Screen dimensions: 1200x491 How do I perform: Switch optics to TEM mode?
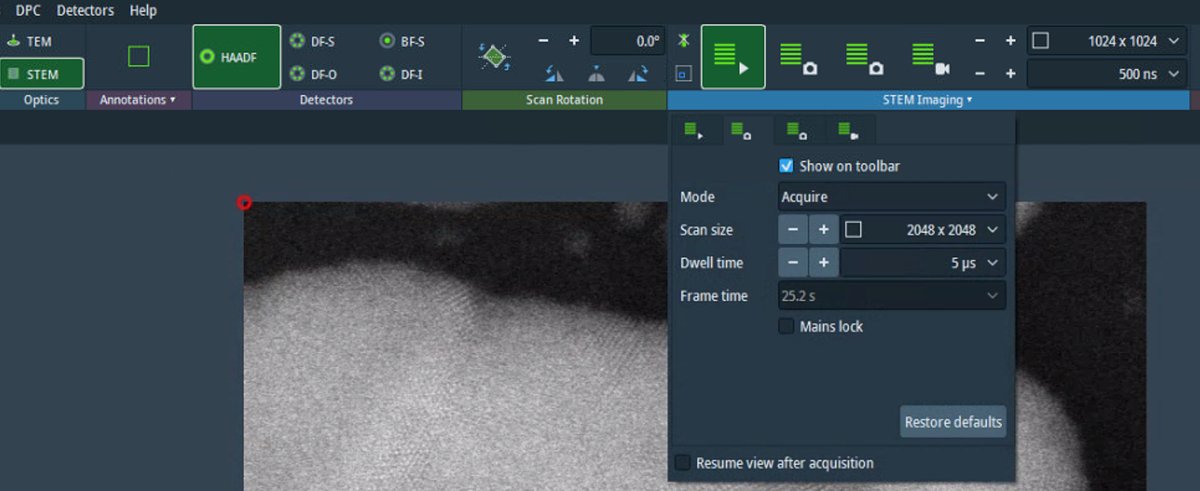pos(41,42)
